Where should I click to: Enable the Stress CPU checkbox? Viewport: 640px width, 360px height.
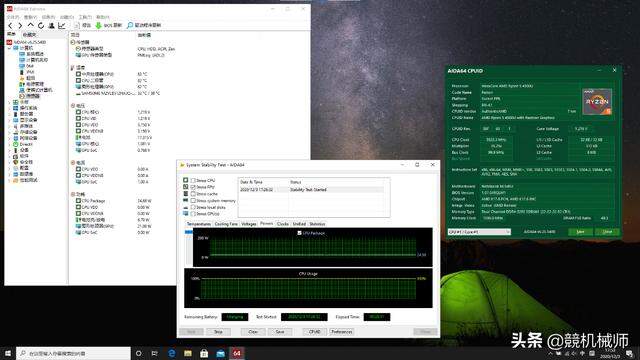(x=193, y=180)
